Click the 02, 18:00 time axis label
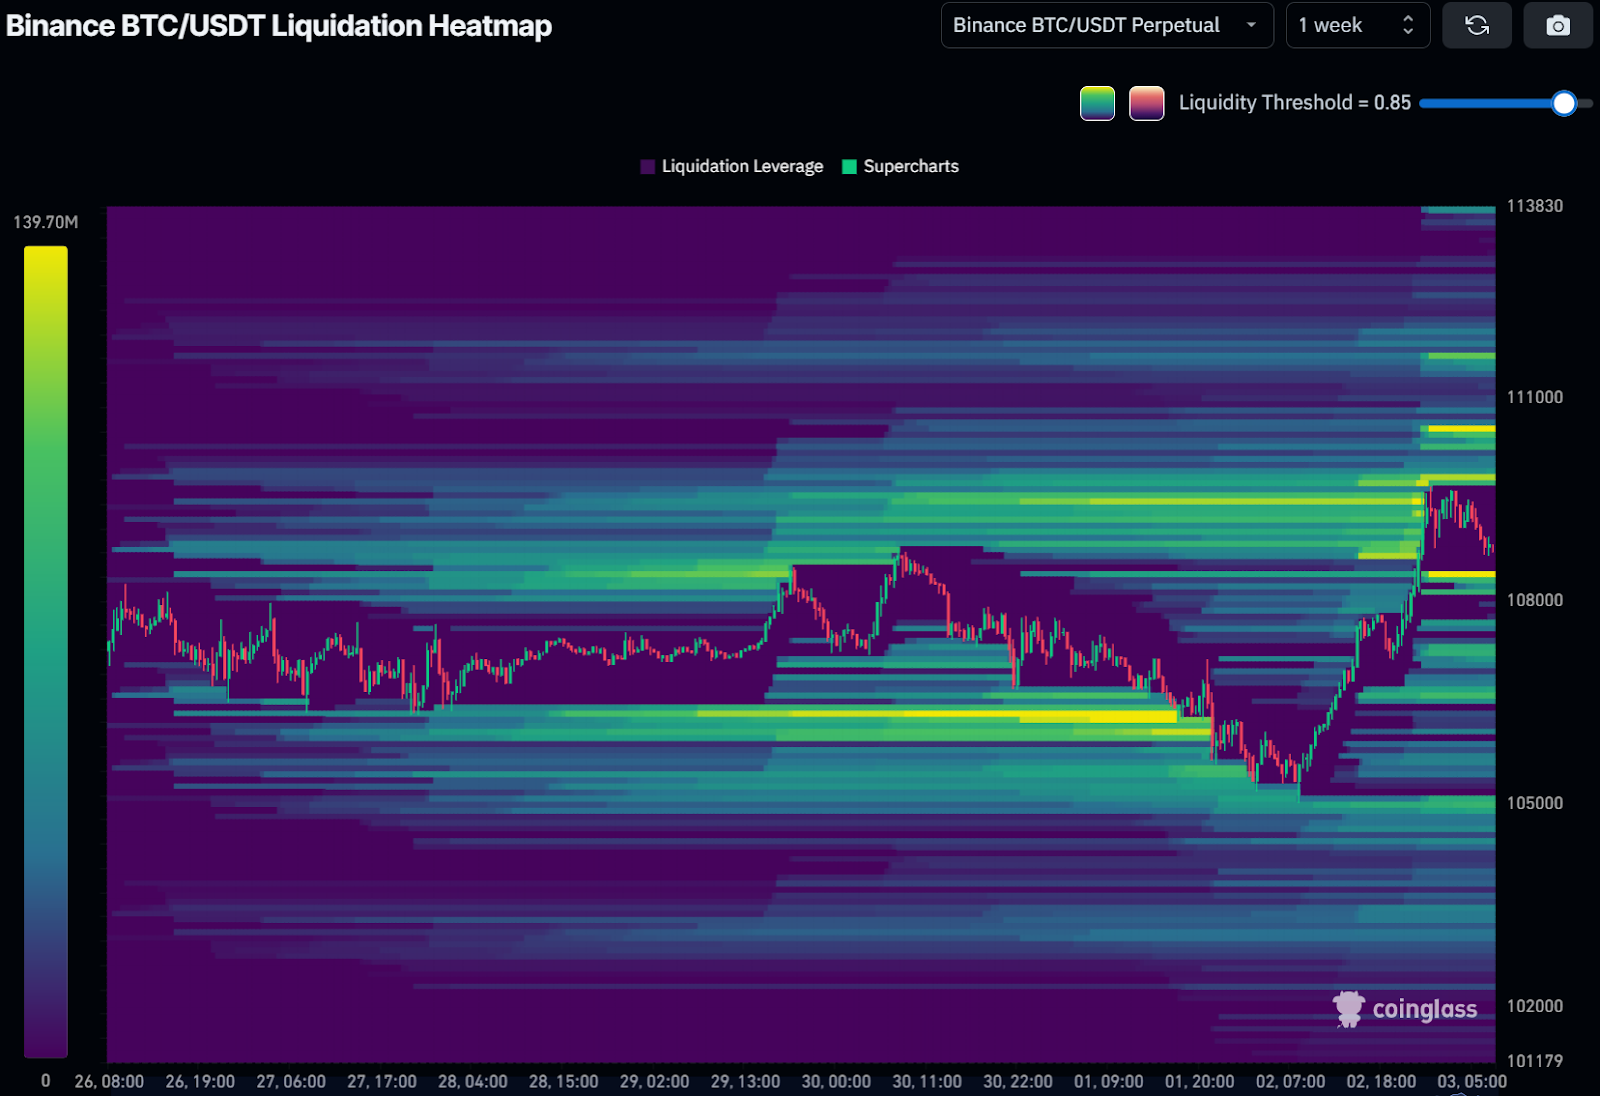The width and height of the screenshot is (1600, 1096). (x=1382, y=1082)
